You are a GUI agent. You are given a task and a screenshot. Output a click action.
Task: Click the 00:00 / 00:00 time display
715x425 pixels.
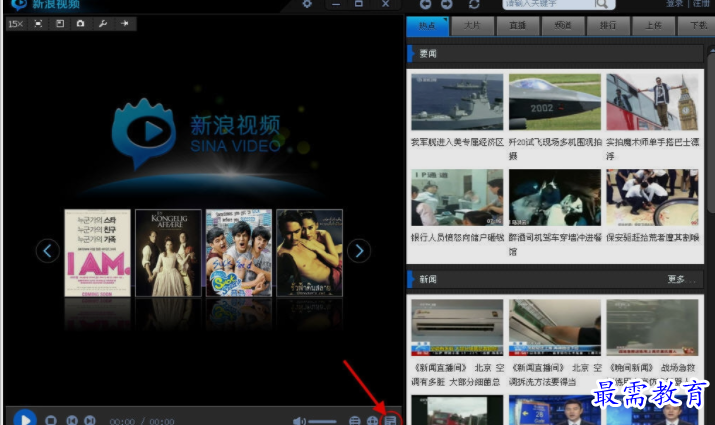click(x=142, y=421)
